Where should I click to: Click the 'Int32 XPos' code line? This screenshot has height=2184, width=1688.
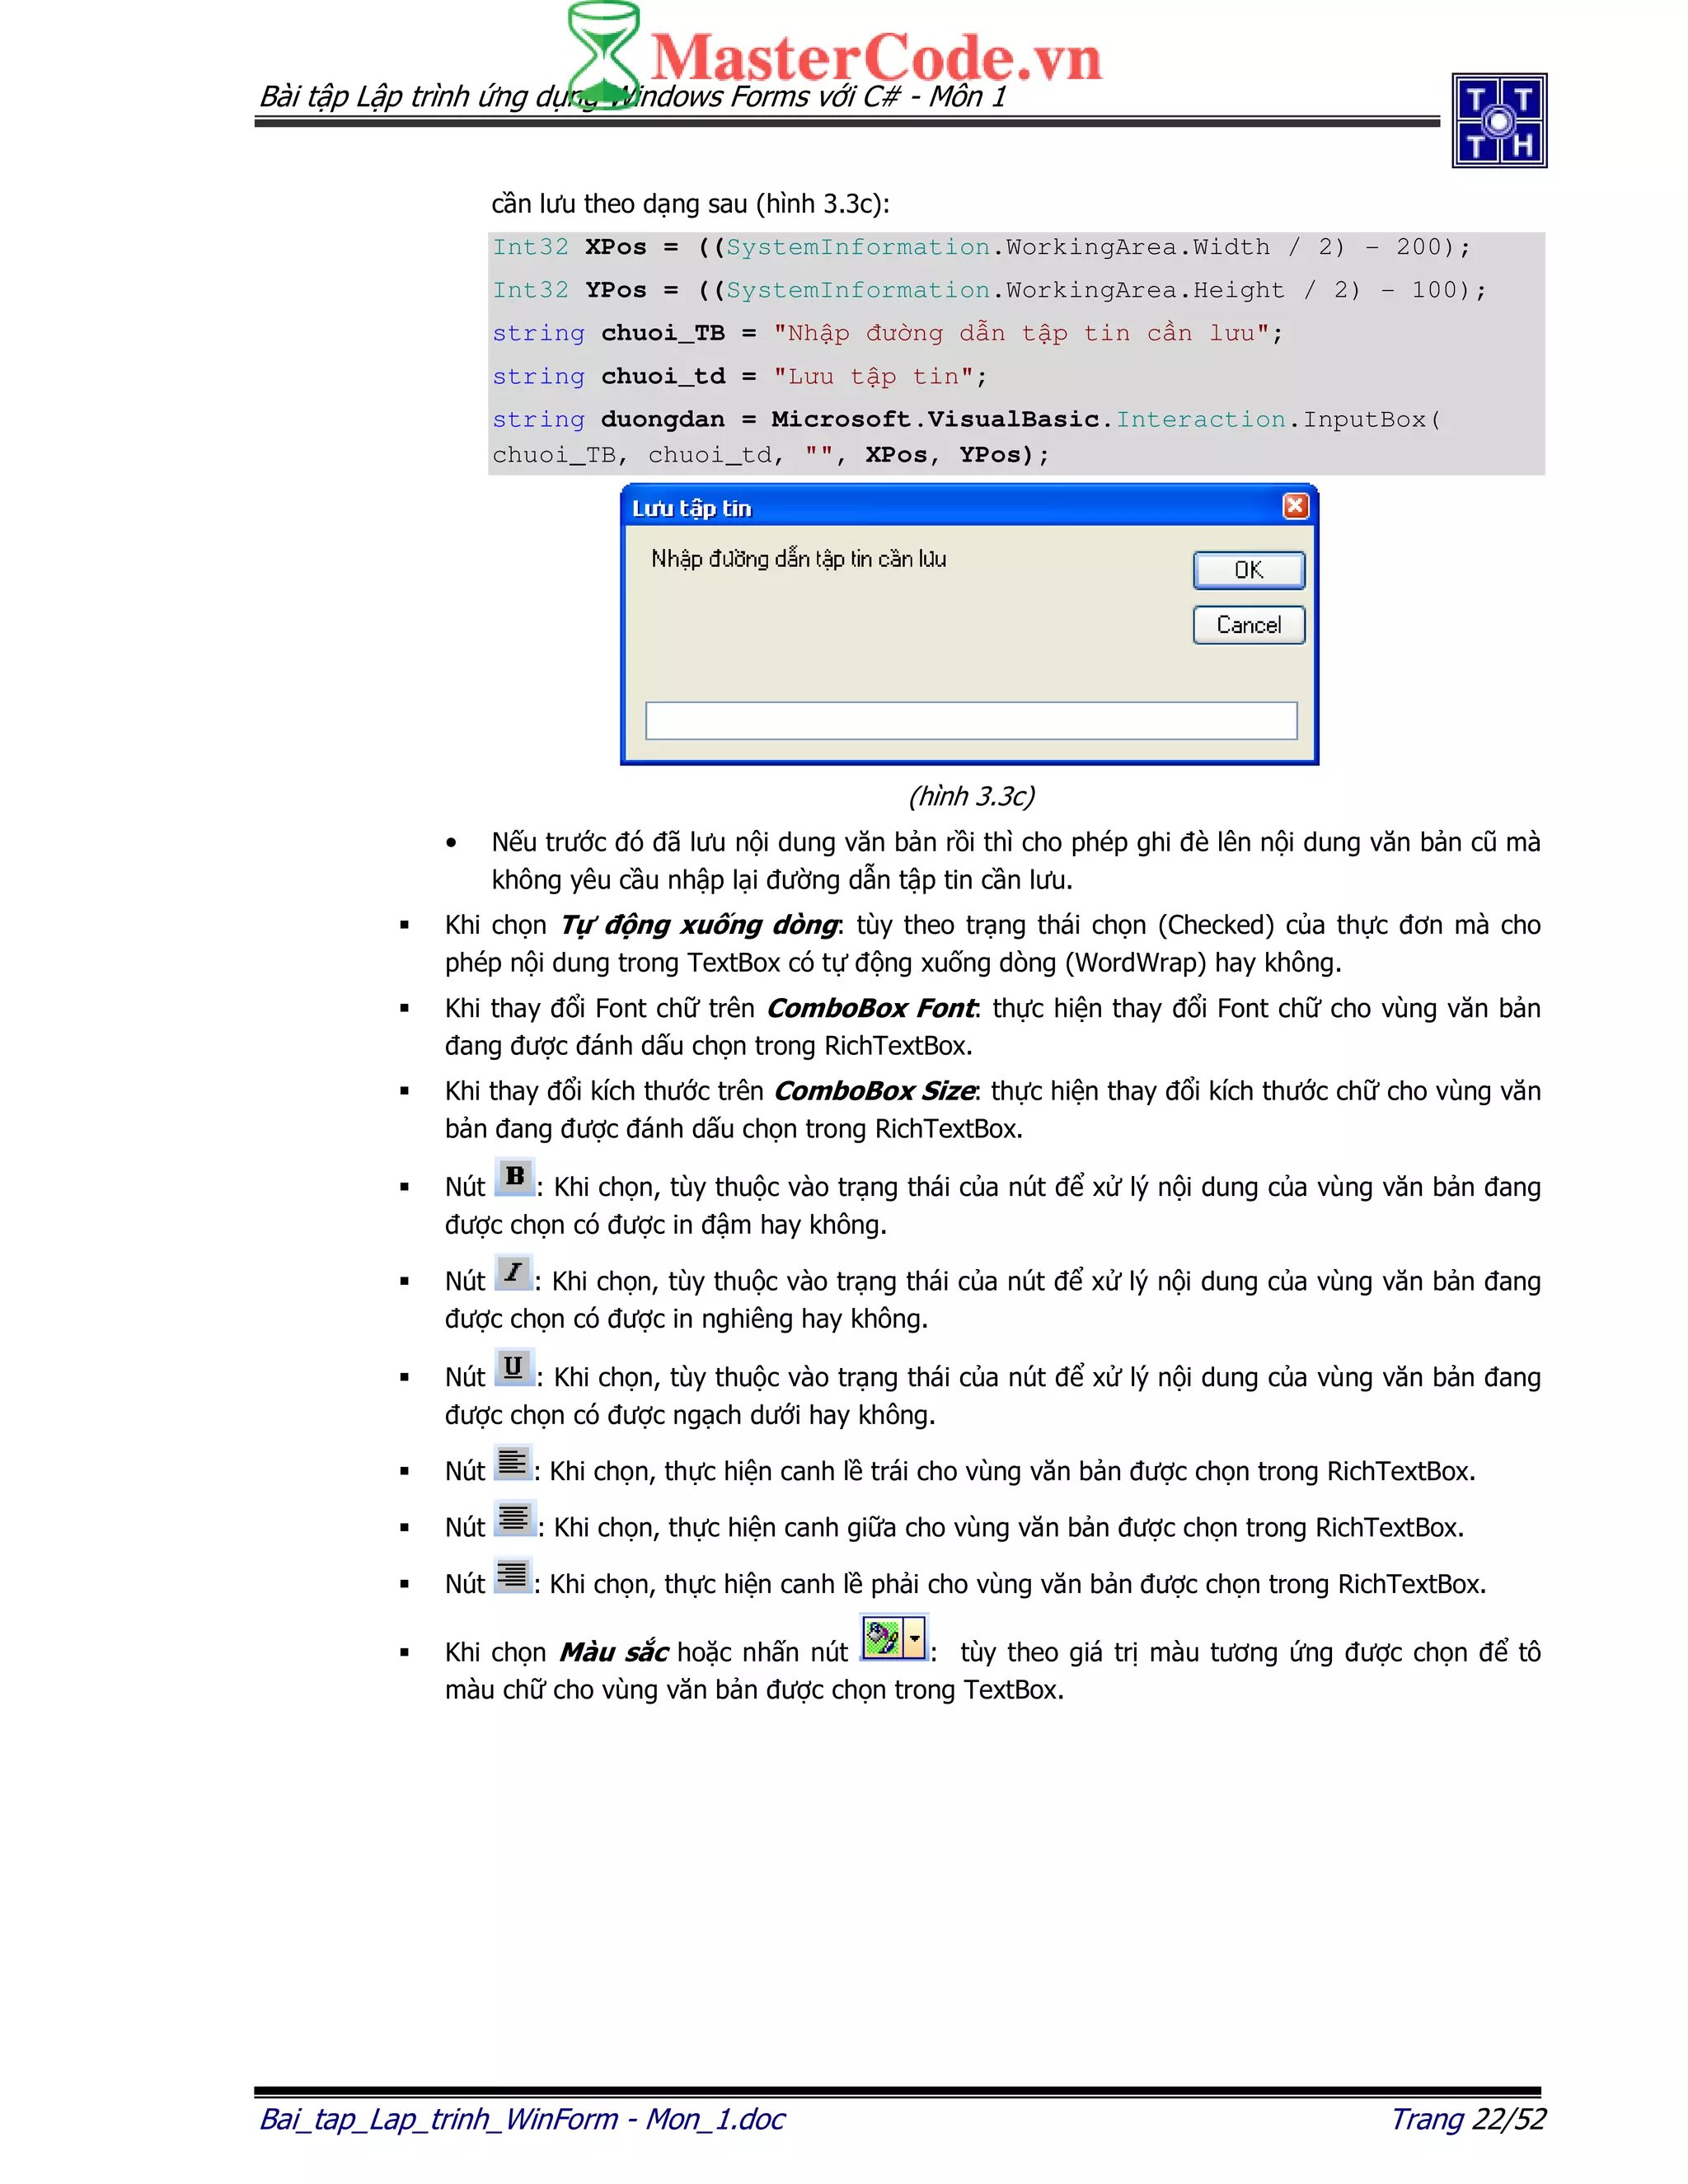981,247
